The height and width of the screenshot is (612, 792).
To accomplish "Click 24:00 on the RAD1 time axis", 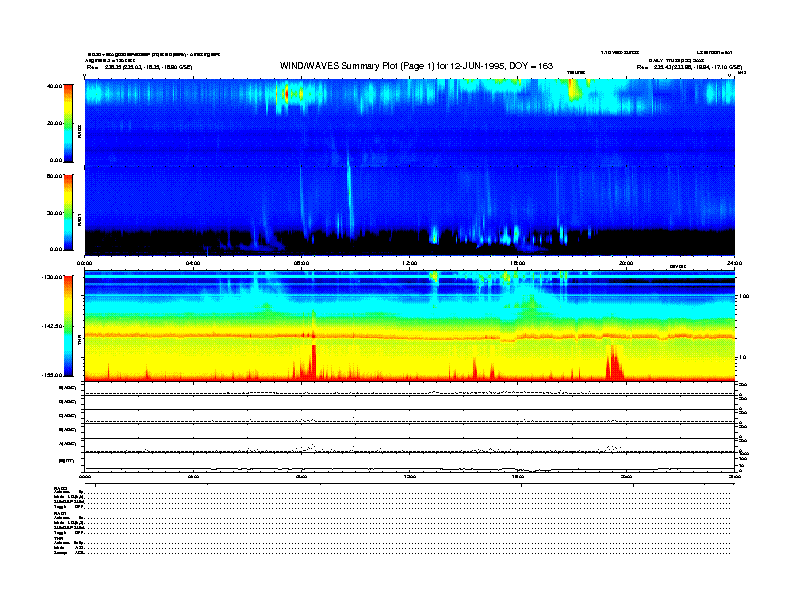I will click(733, 263).
